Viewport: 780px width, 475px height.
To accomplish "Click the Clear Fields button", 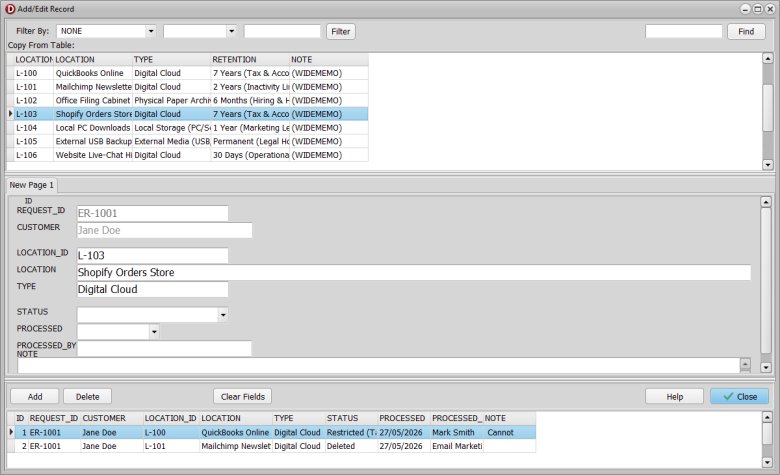I will coord(243,396).
